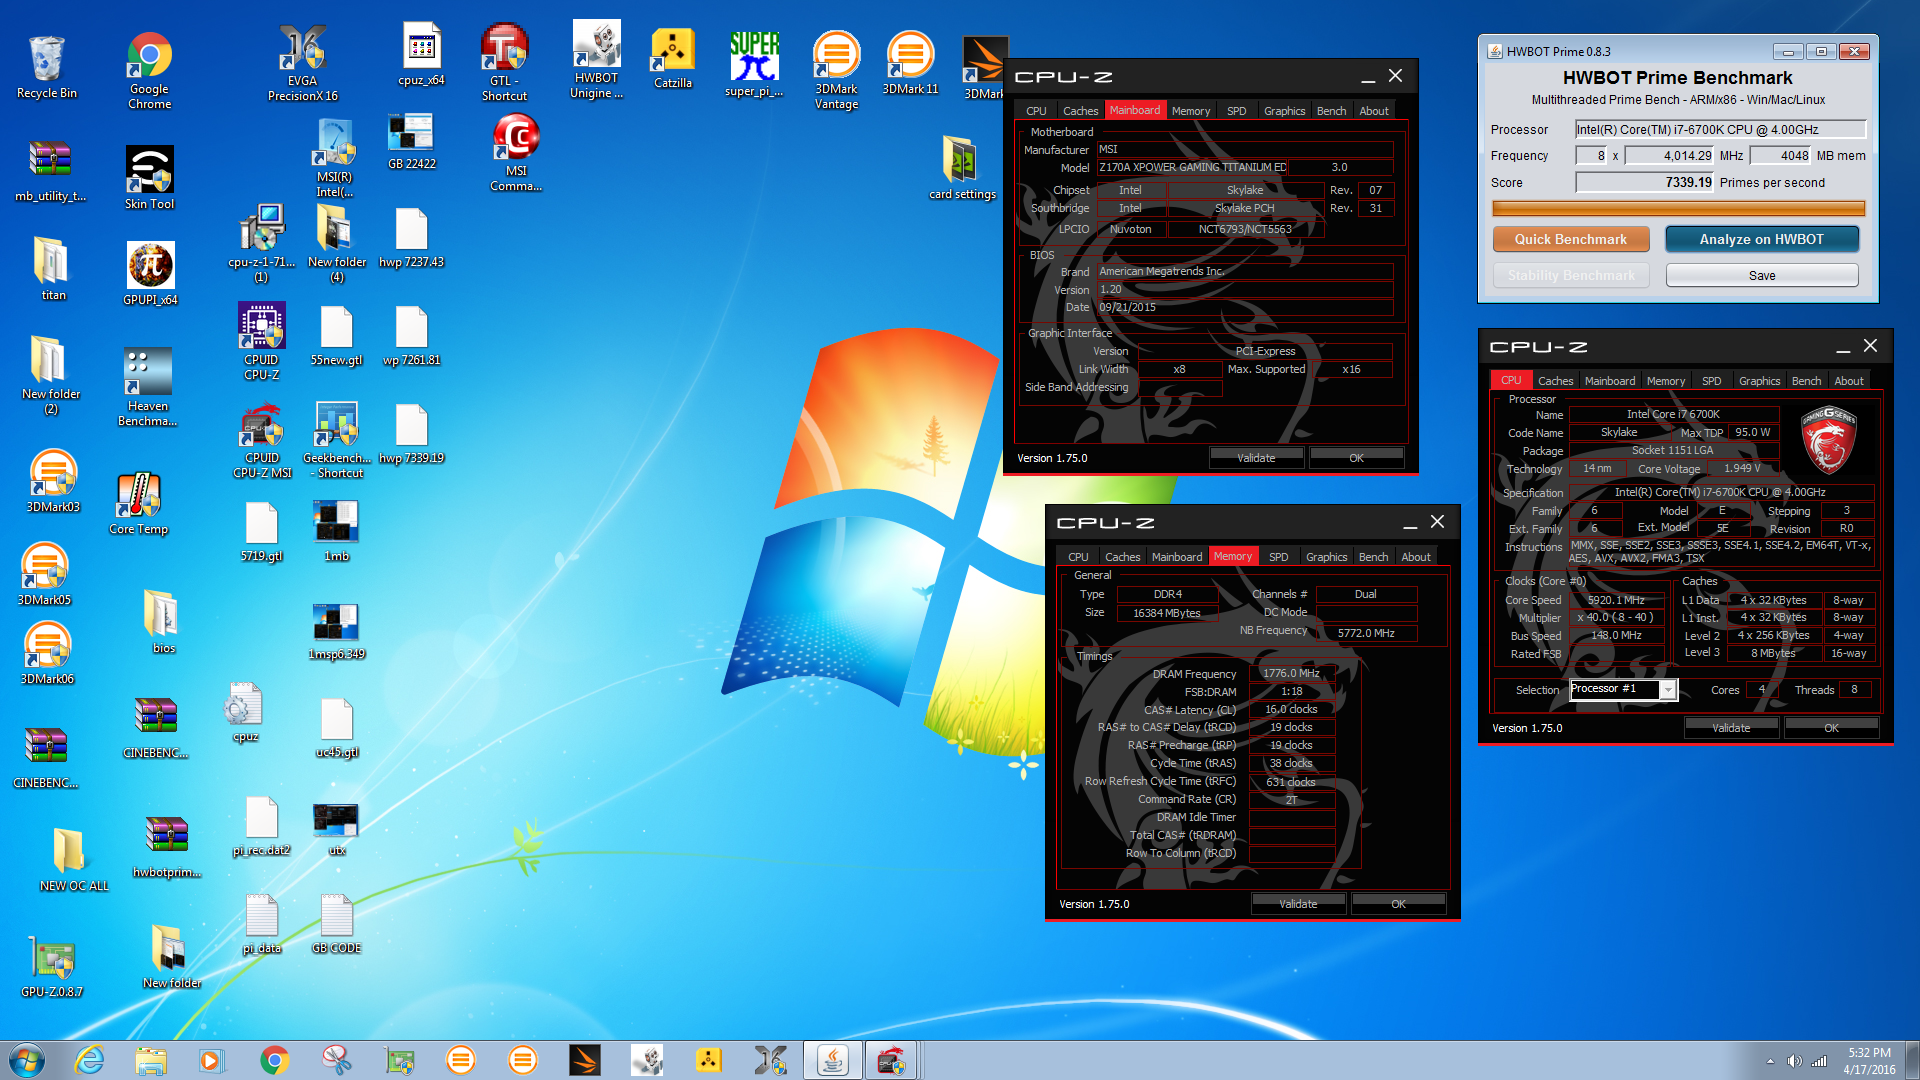
Task: Open the GTL Shortcut desktop icon
Action: (504, 63)
